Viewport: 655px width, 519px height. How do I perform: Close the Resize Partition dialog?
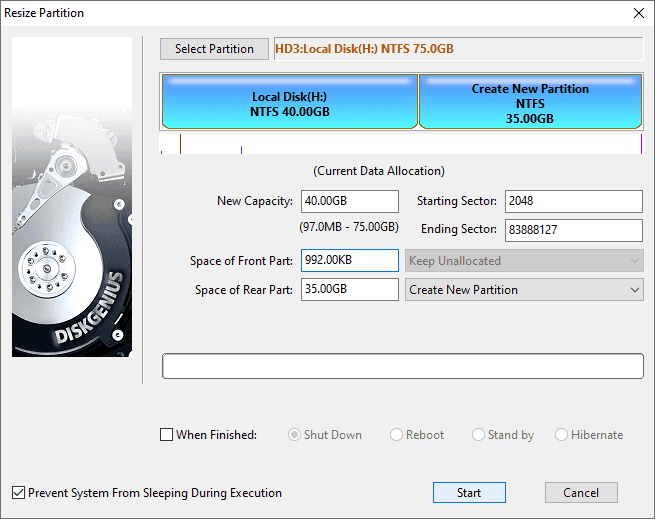[638, 13]
